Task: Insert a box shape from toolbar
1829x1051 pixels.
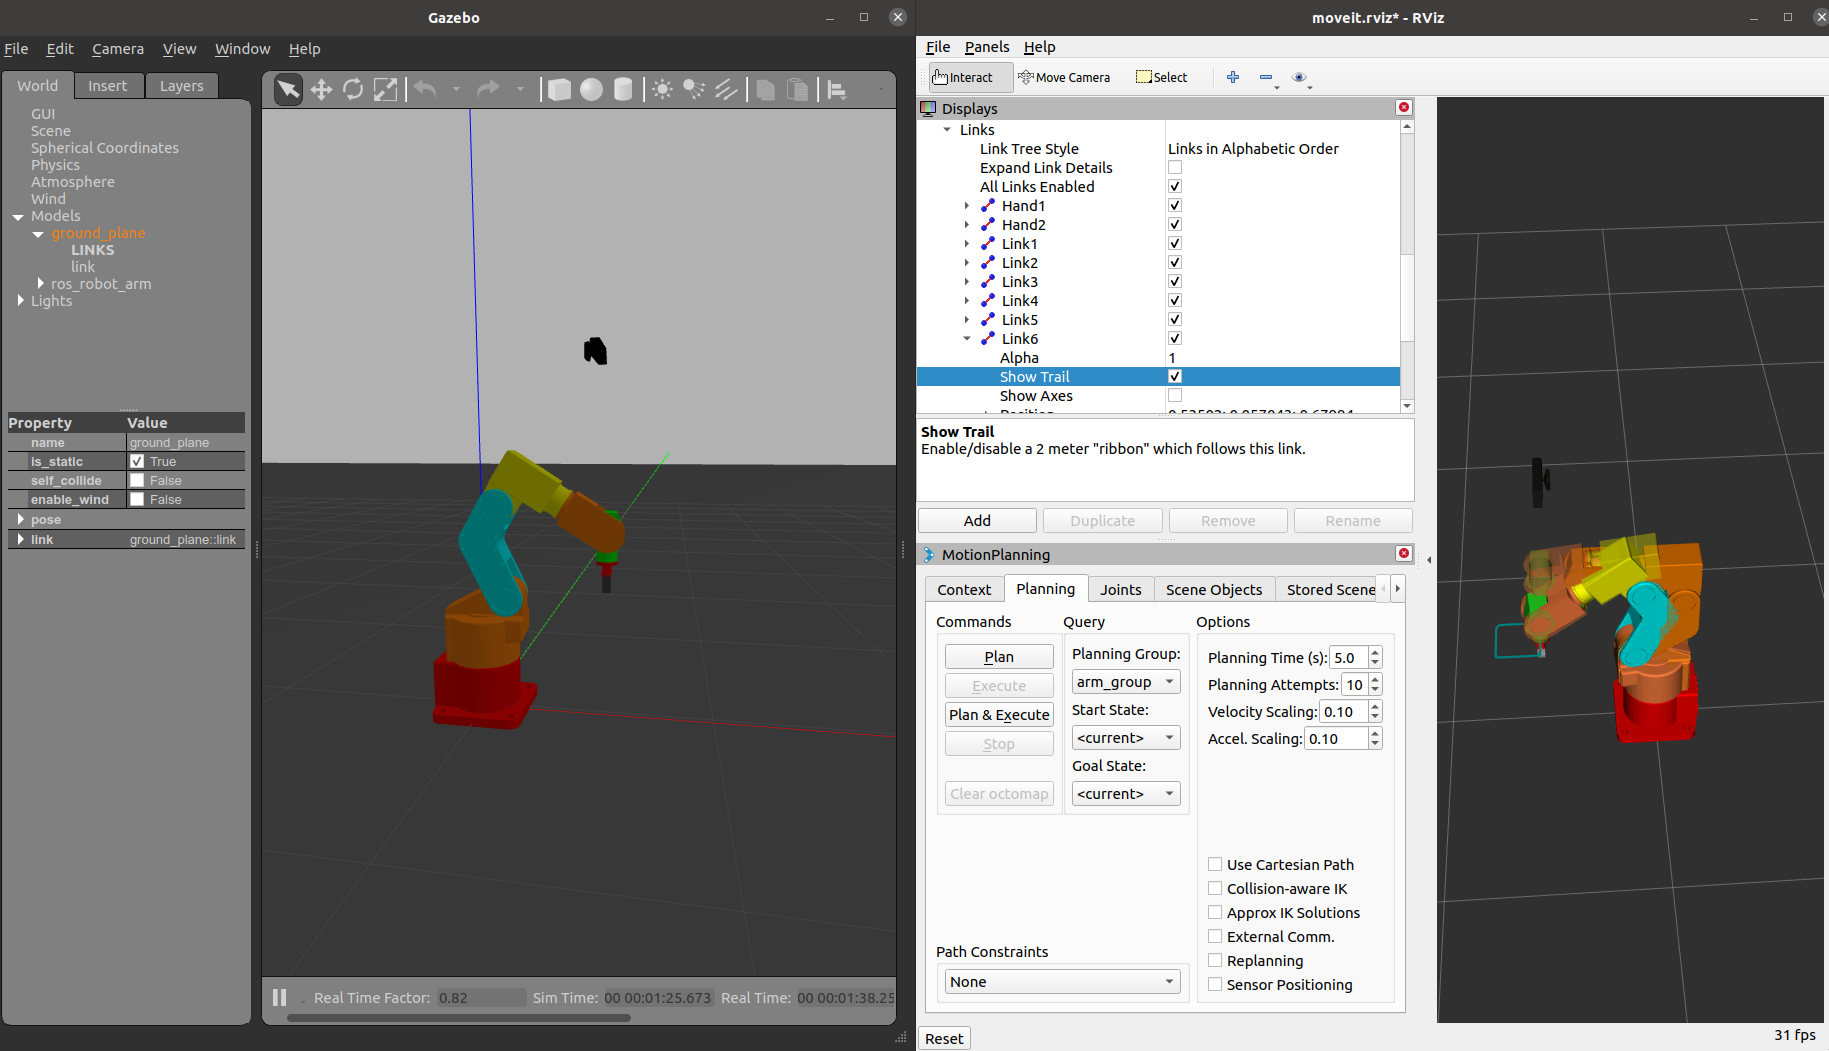Action: 559,90
